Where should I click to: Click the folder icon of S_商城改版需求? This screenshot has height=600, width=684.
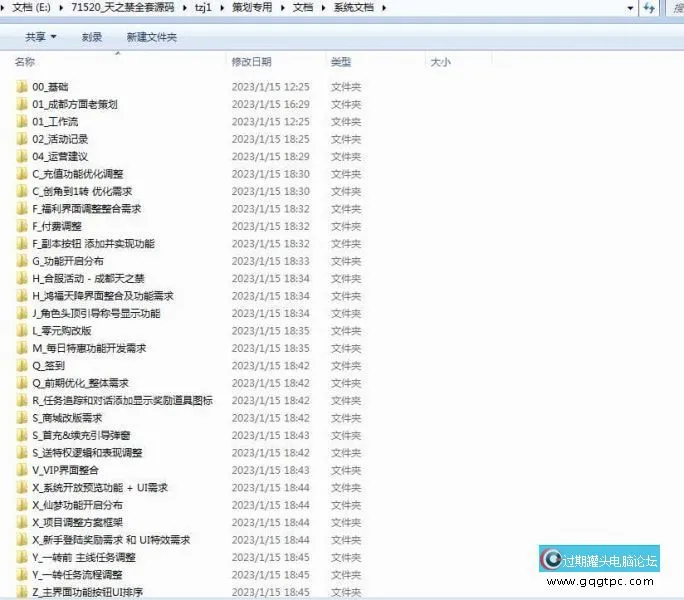pos(22,418)
